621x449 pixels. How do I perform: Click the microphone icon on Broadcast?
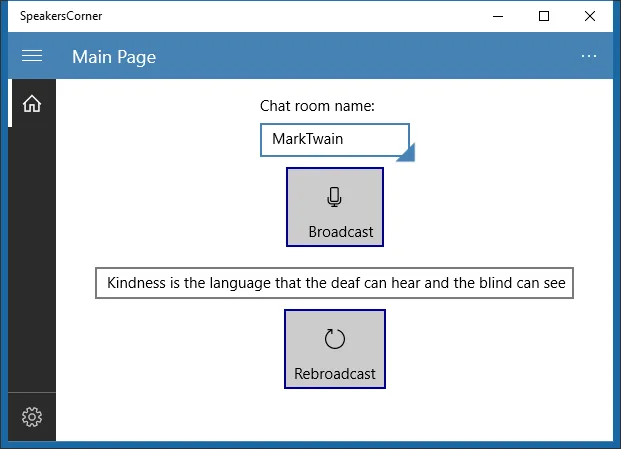click(334, 197)
